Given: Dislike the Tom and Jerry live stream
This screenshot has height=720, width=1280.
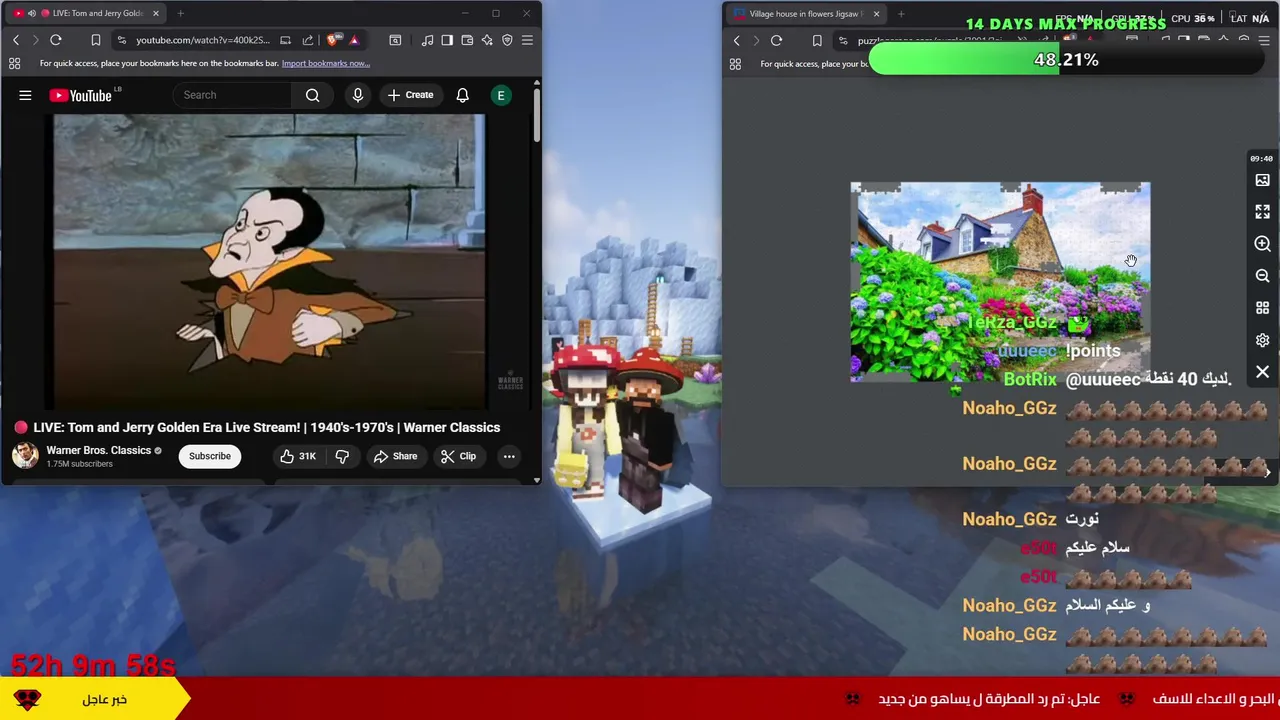Looking at the screenshot, I should pos(342,456).
